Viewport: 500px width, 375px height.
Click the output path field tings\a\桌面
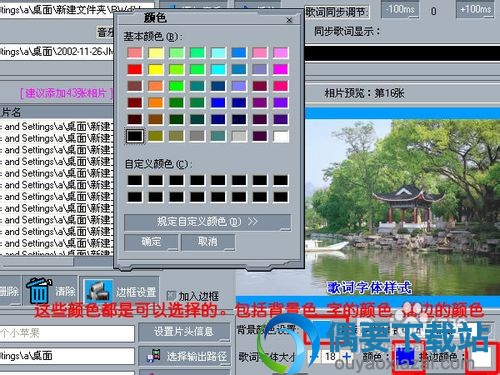[67, 356]
